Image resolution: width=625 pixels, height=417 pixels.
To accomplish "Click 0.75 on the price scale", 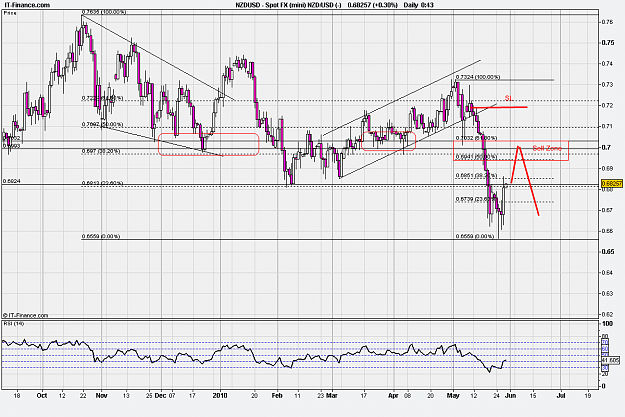I will [607, 43].
